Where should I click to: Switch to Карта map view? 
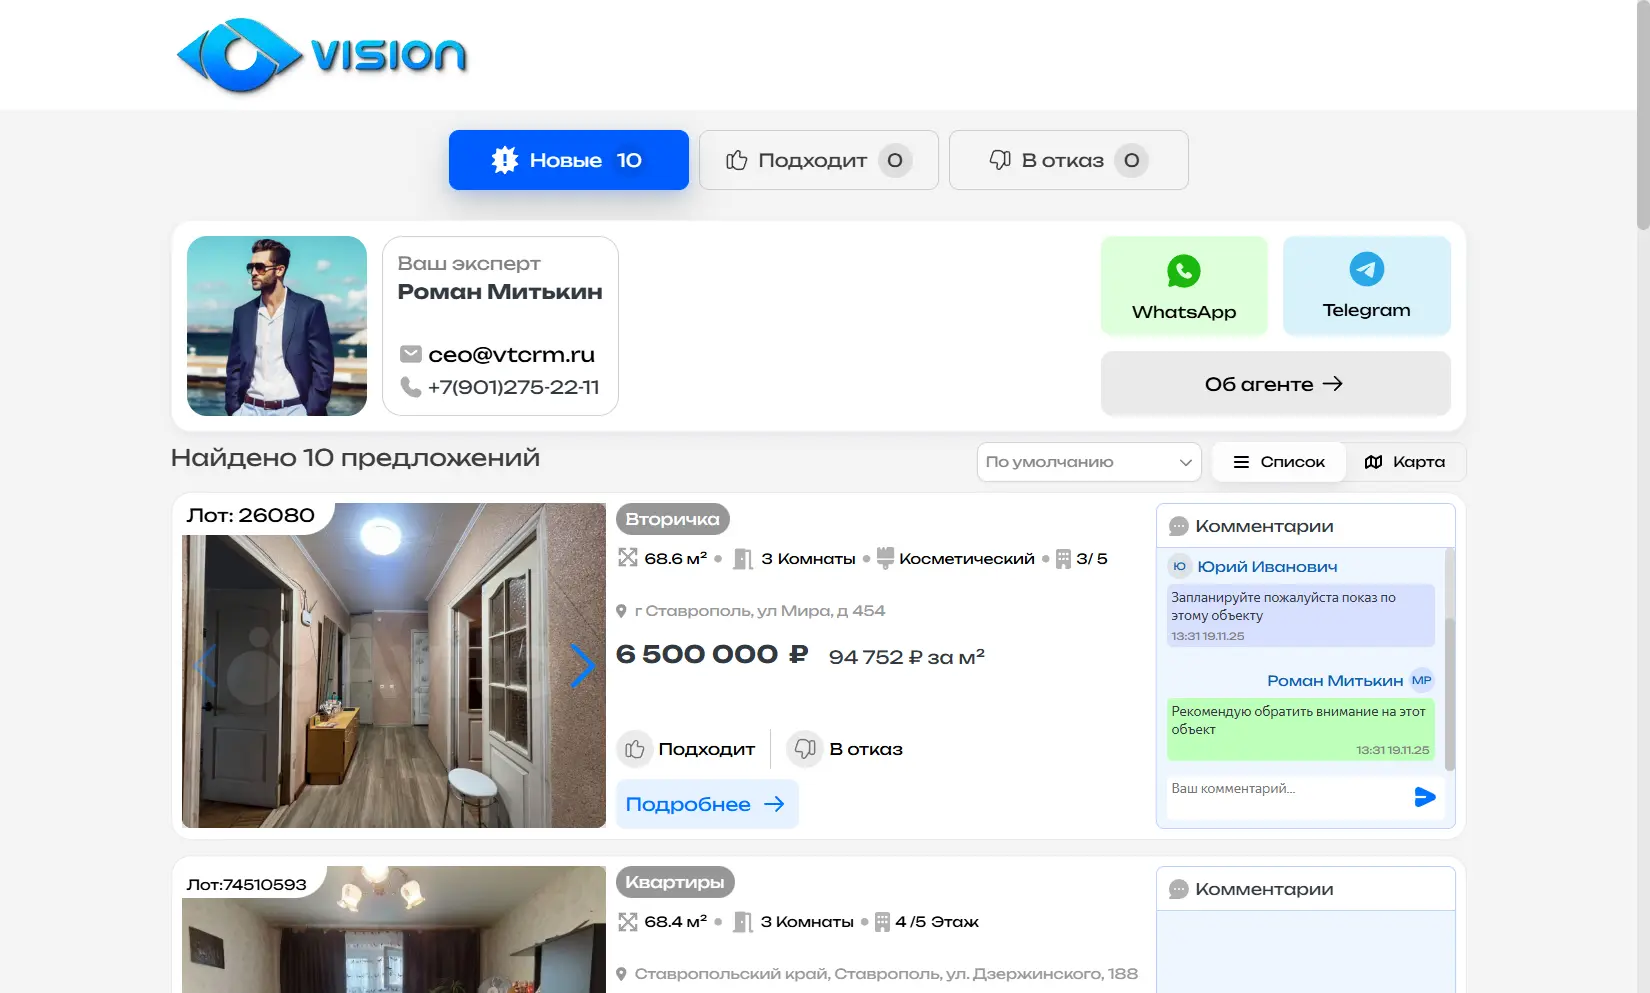coord(1404,462)
